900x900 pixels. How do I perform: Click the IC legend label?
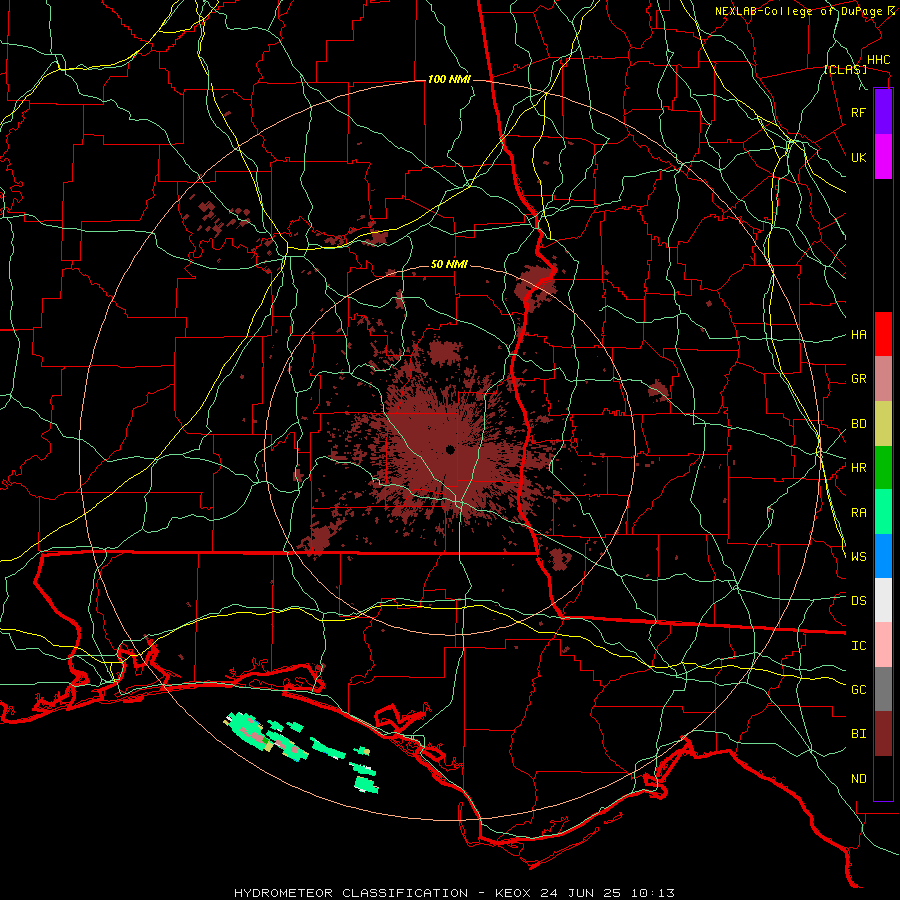(x=859, y=646)
